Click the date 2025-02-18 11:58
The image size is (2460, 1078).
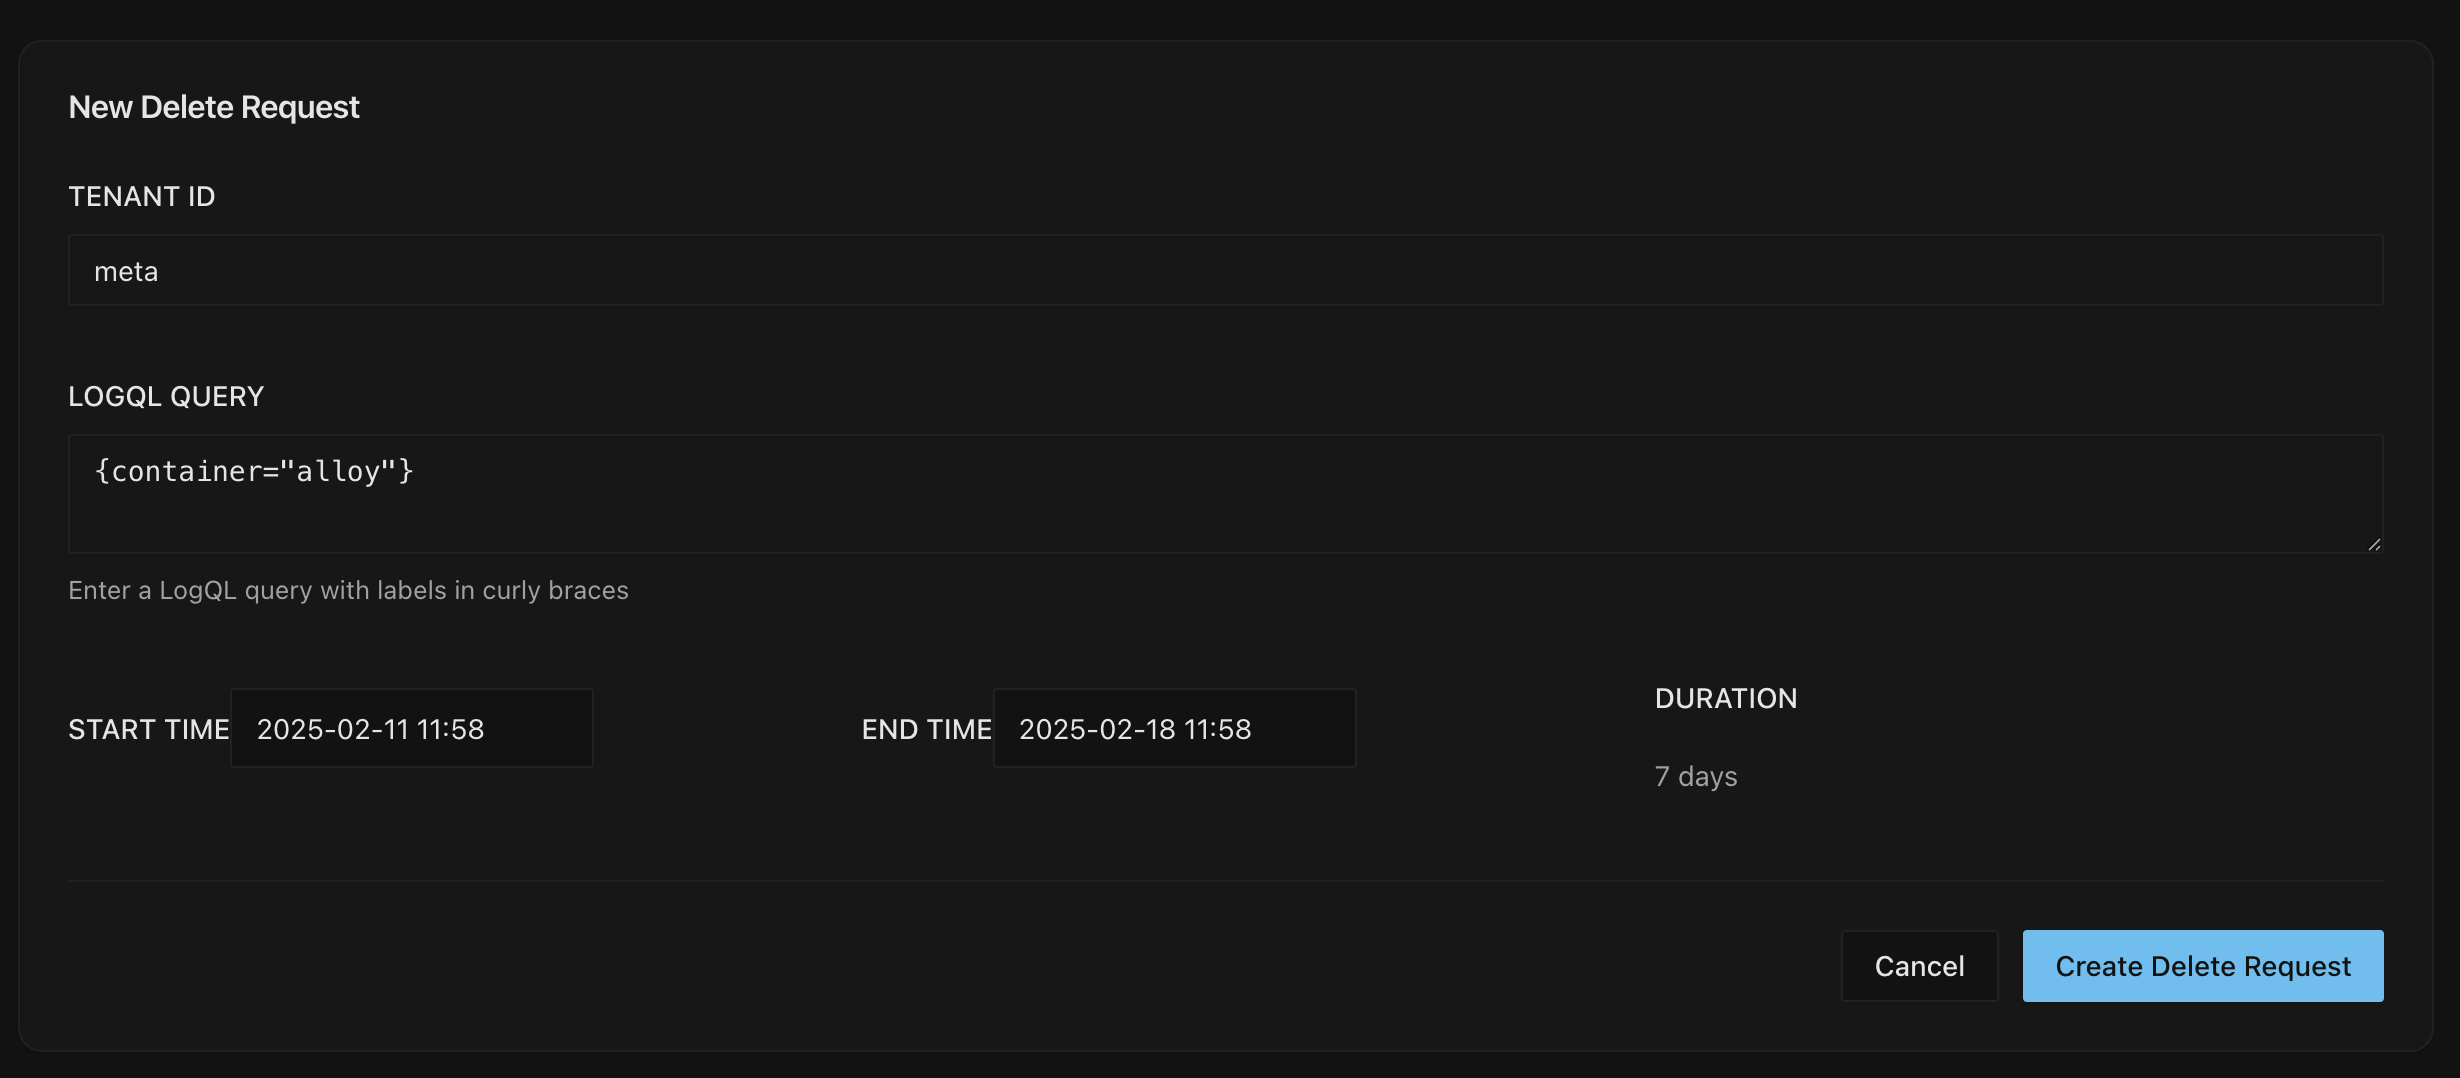click(x=1136, y=728)
